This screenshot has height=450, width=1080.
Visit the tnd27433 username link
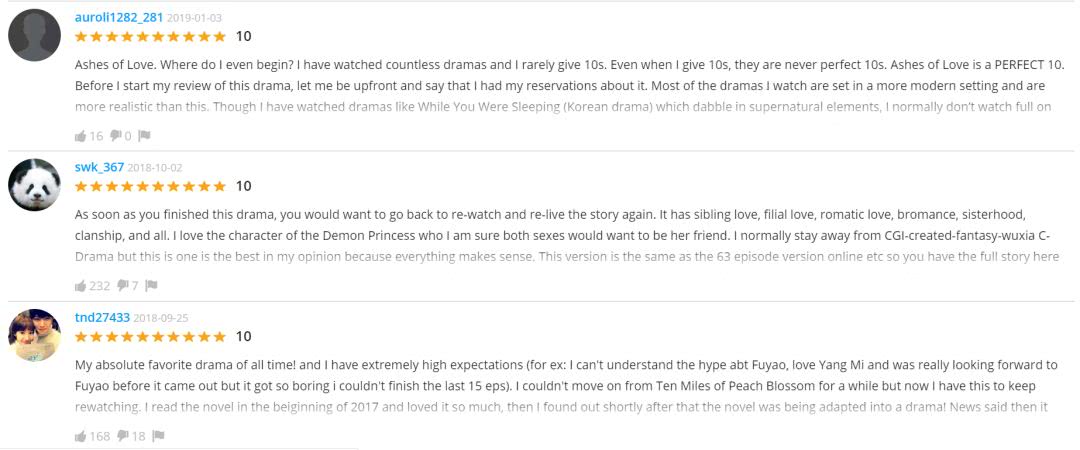(x=102, y=317)
